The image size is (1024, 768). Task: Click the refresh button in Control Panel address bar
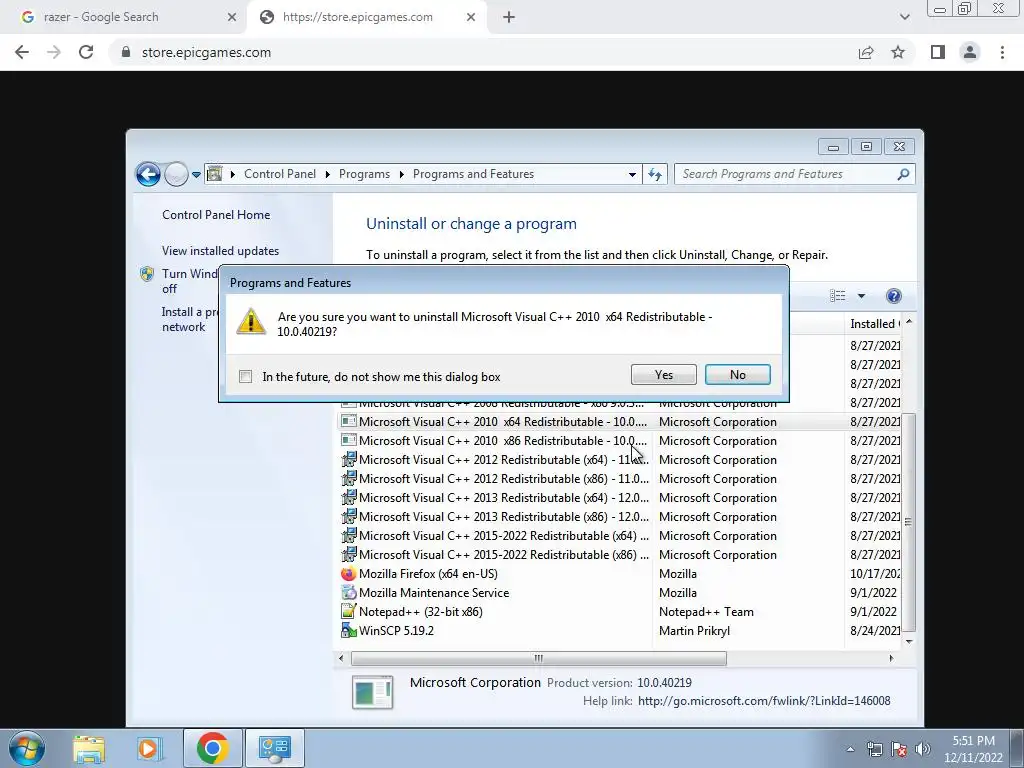click(x=655, y=174)
